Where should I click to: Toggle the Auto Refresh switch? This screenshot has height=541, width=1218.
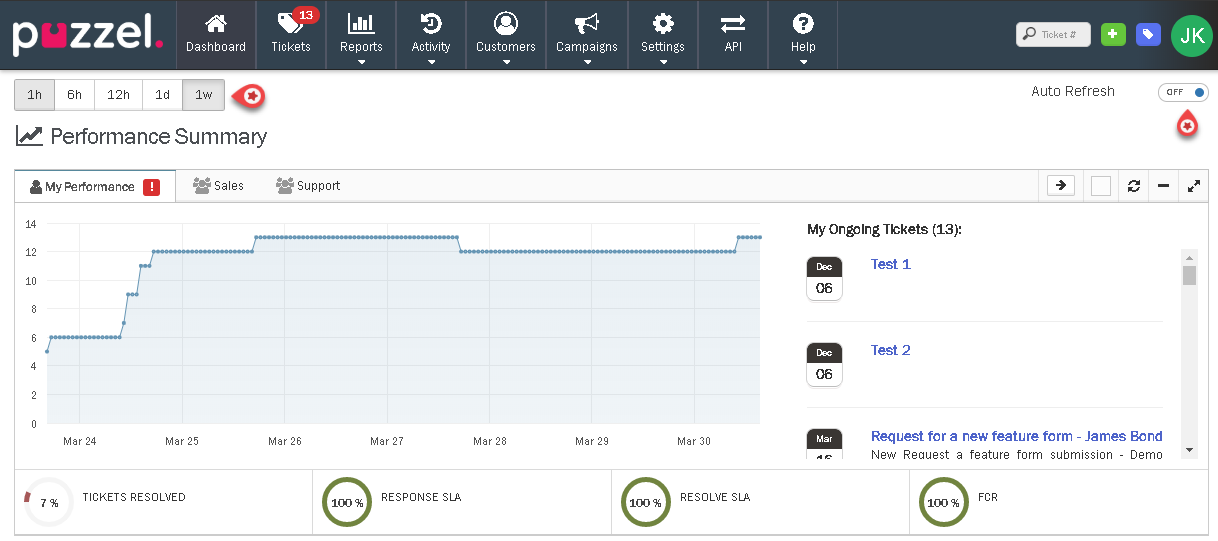click(x=1183, y=92)
